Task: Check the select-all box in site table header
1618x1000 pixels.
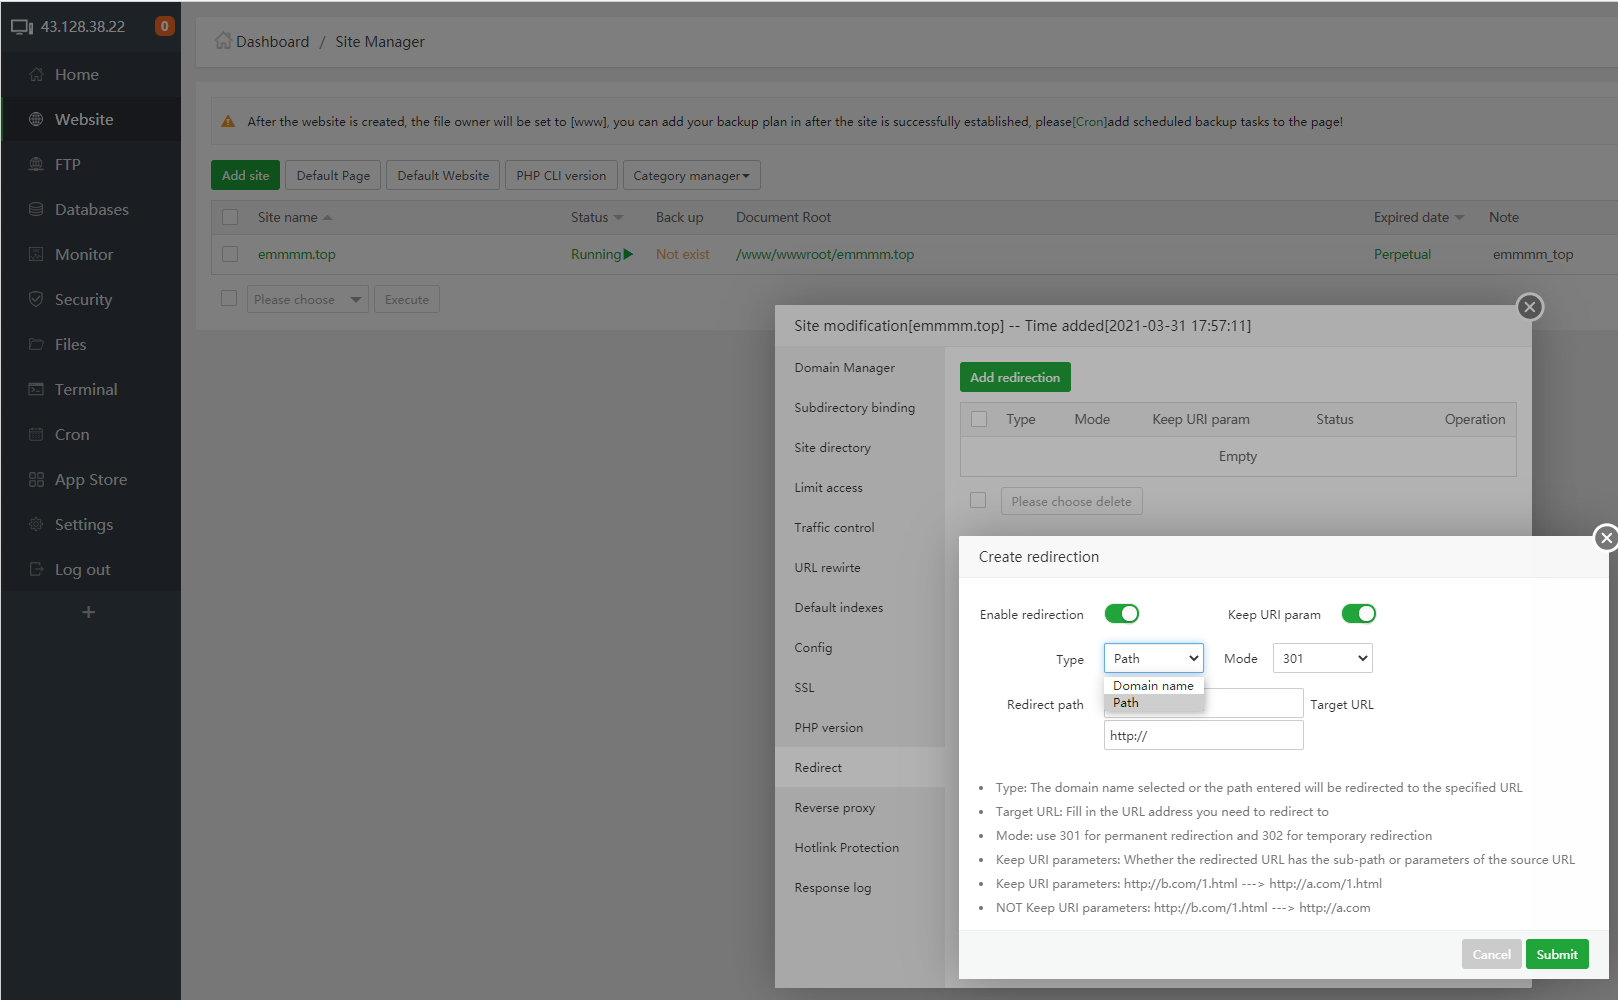Action: (230, 217)
